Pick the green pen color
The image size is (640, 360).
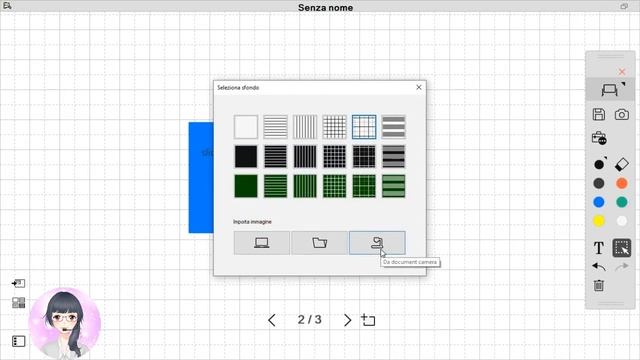point(622,202)
